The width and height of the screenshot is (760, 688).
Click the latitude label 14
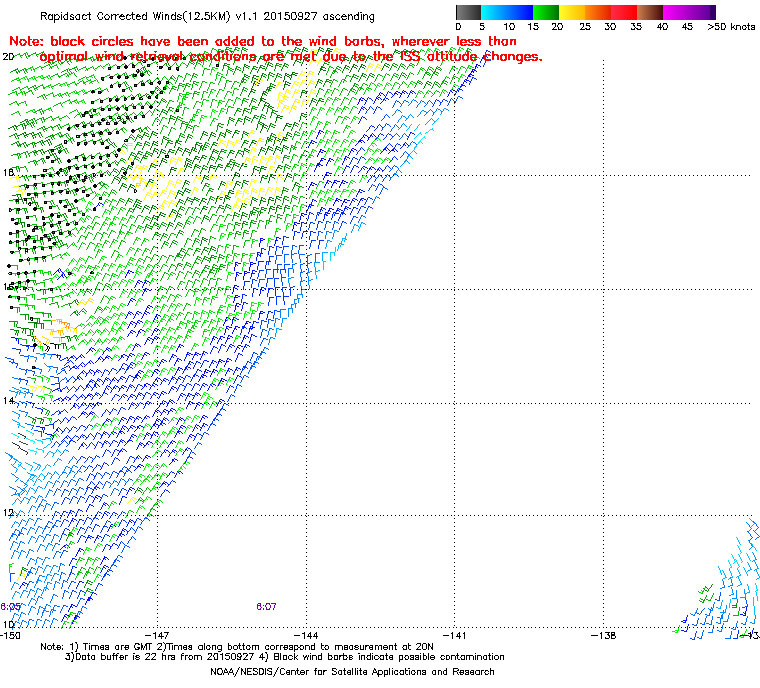pos(8,400)
